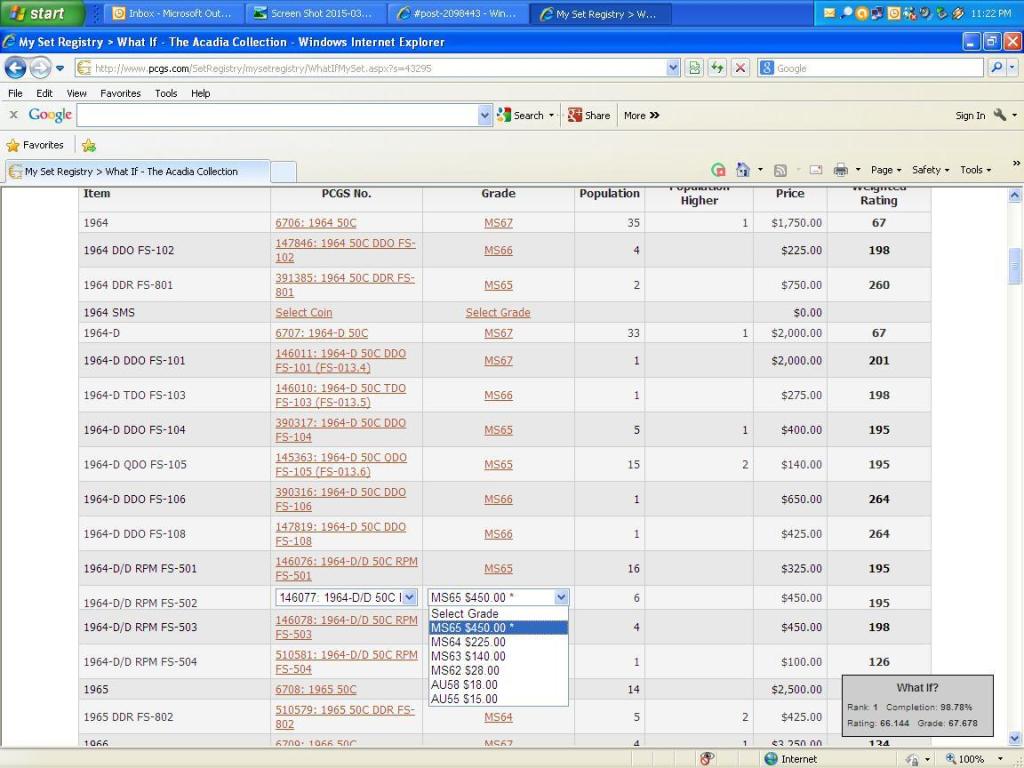This screenshot has width=1024, height=768.
Task: Click the Google Search toolbar button
Action: (x=525, y=115)
